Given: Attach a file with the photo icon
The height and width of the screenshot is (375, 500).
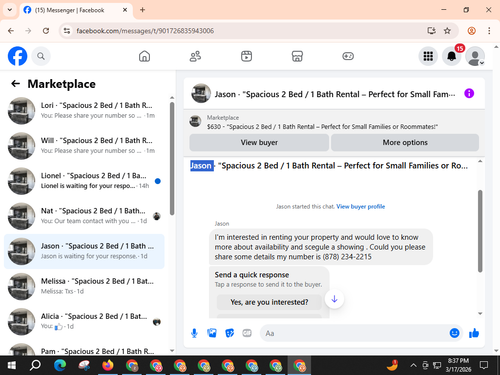Looking at the screenshot, I should [212, 333].
